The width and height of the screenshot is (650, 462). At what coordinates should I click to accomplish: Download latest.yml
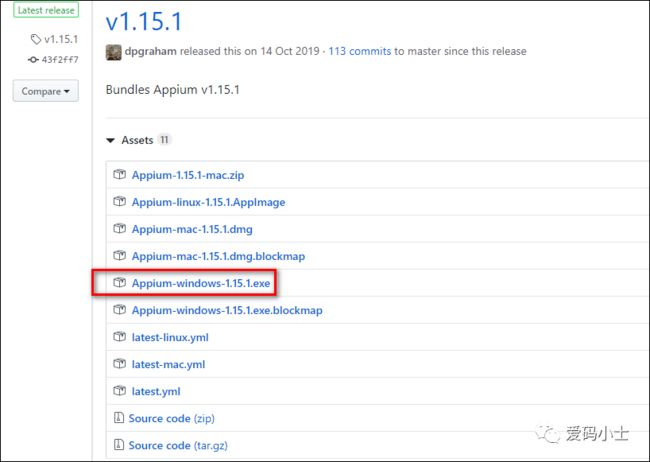point(156,391)
